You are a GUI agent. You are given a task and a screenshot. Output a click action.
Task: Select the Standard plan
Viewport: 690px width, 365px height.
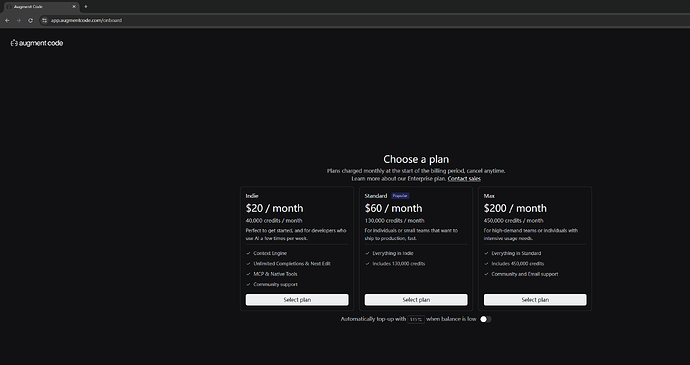pos(416,300)
